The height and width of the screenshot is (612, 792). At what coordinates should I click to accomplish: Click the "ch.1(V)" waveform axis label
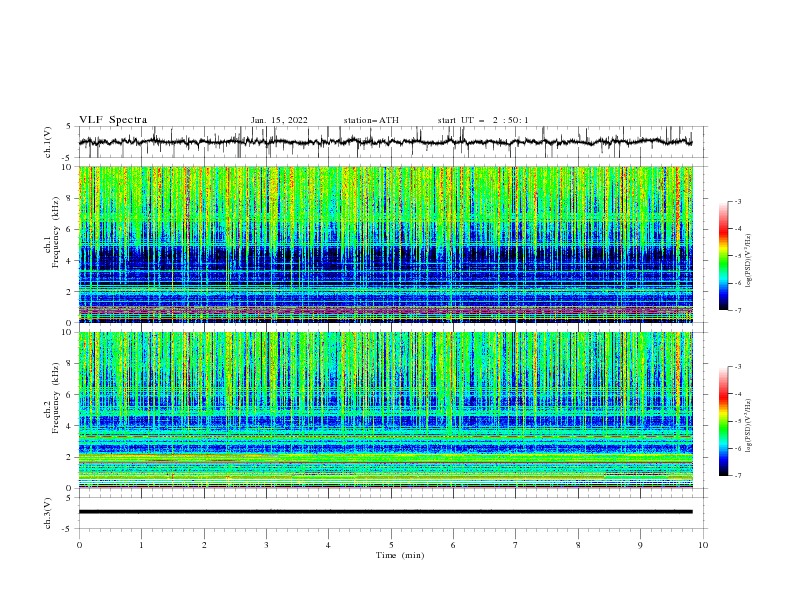(x=48, y=142)
